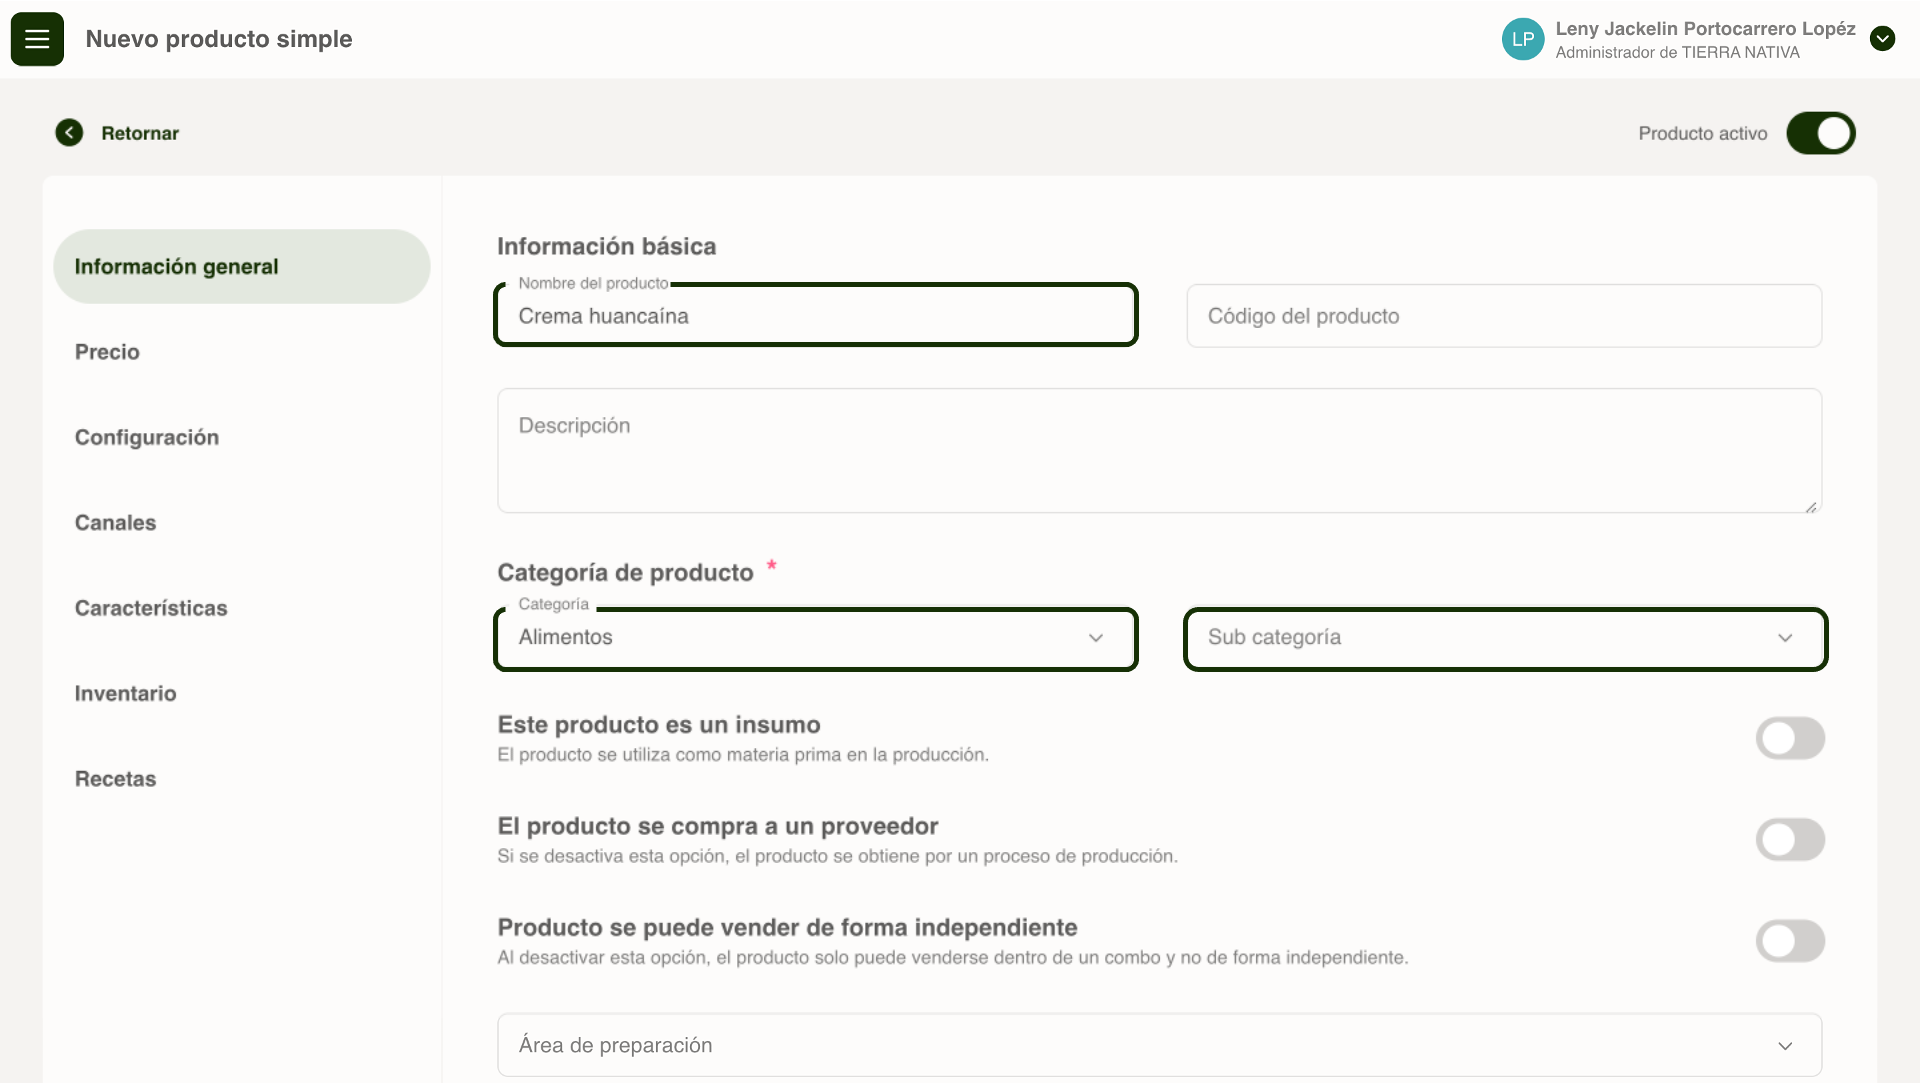Enable Este producto es un insumo
The height and width of the screenshot is (1084, 1920).
tap(1790, 739)
